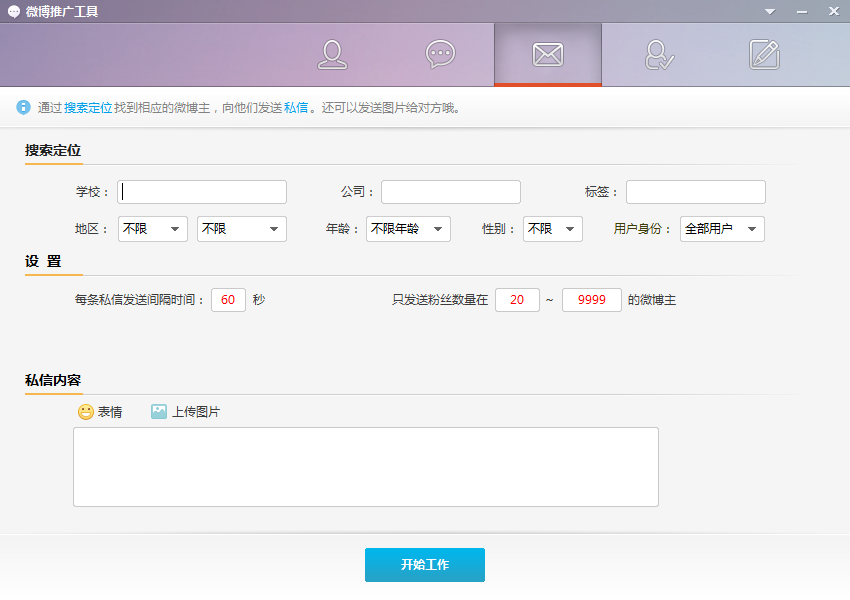The width and height of the screenshot is (850, 600).
Task: Click the 私信 link in the hint
Action: pos(296,108)
